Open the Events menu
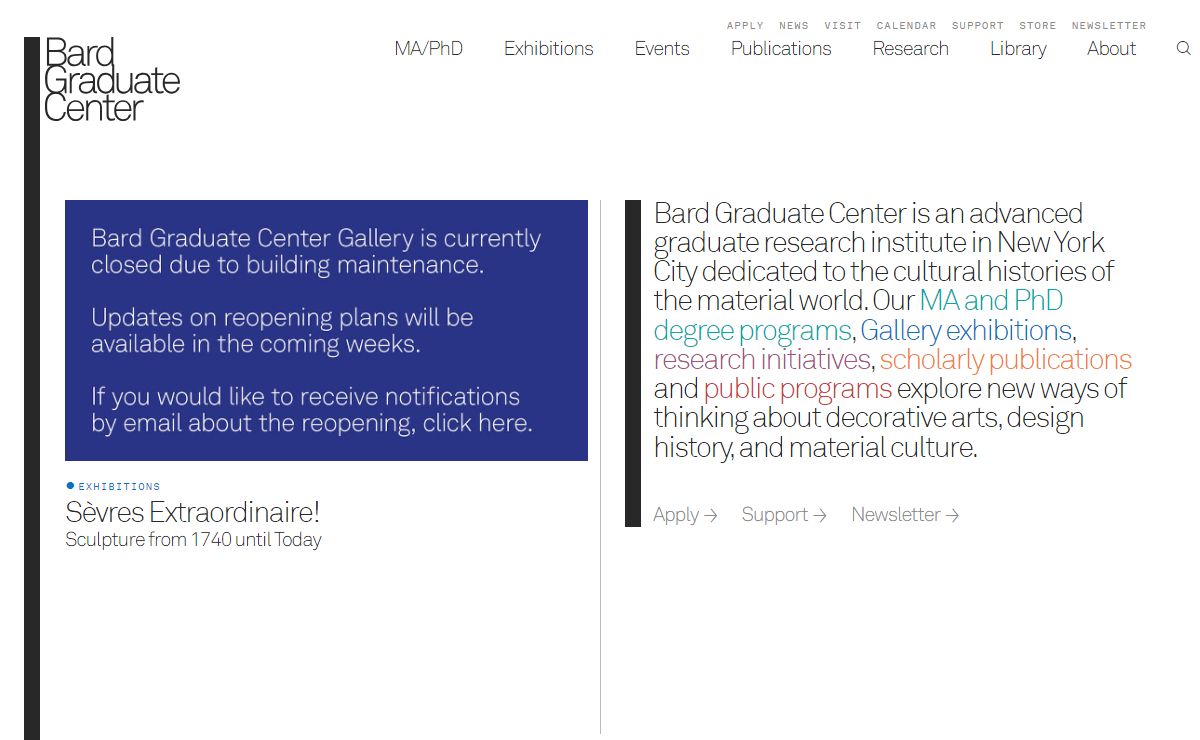 click(662, 48)
